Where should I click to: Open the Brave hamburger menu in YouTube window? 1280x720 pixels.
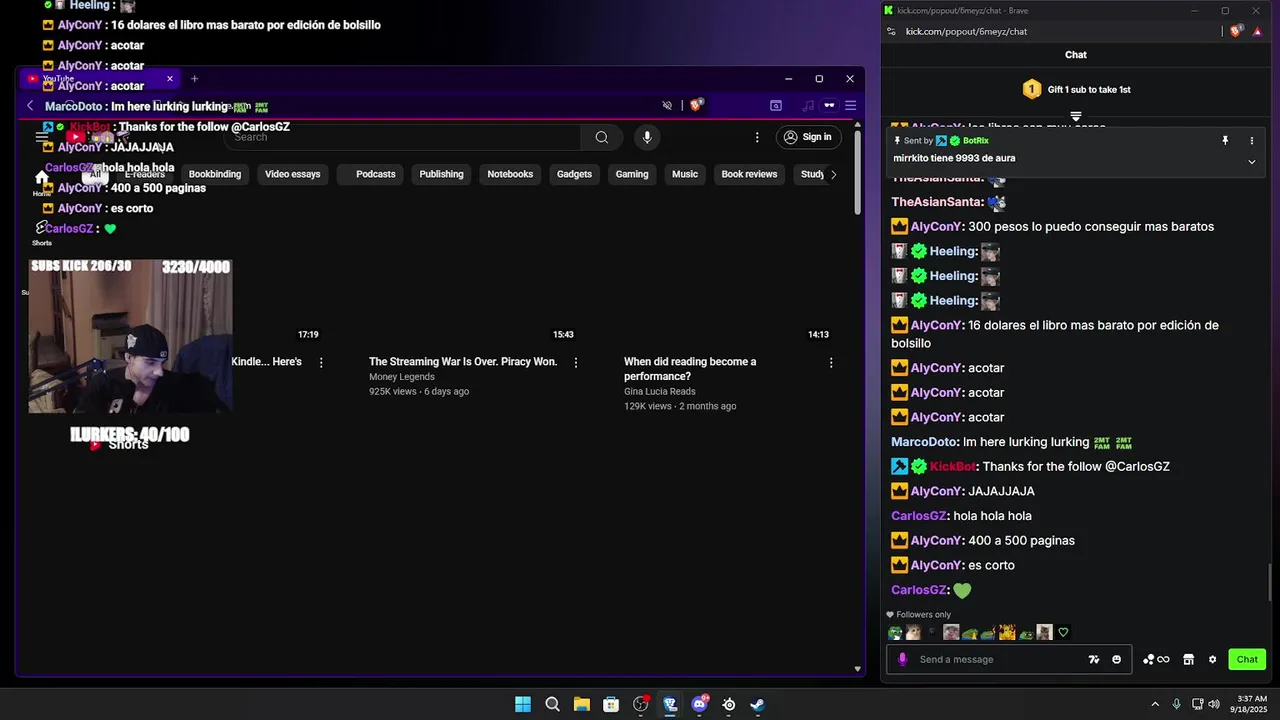(851, 105)
